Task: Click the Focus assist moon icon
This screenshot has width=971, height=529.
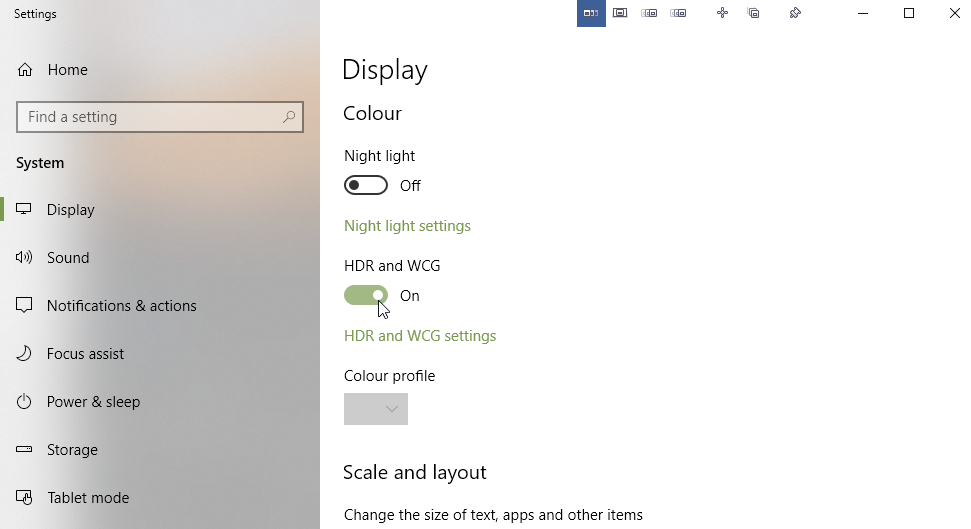Action: (x=25, y=354)
